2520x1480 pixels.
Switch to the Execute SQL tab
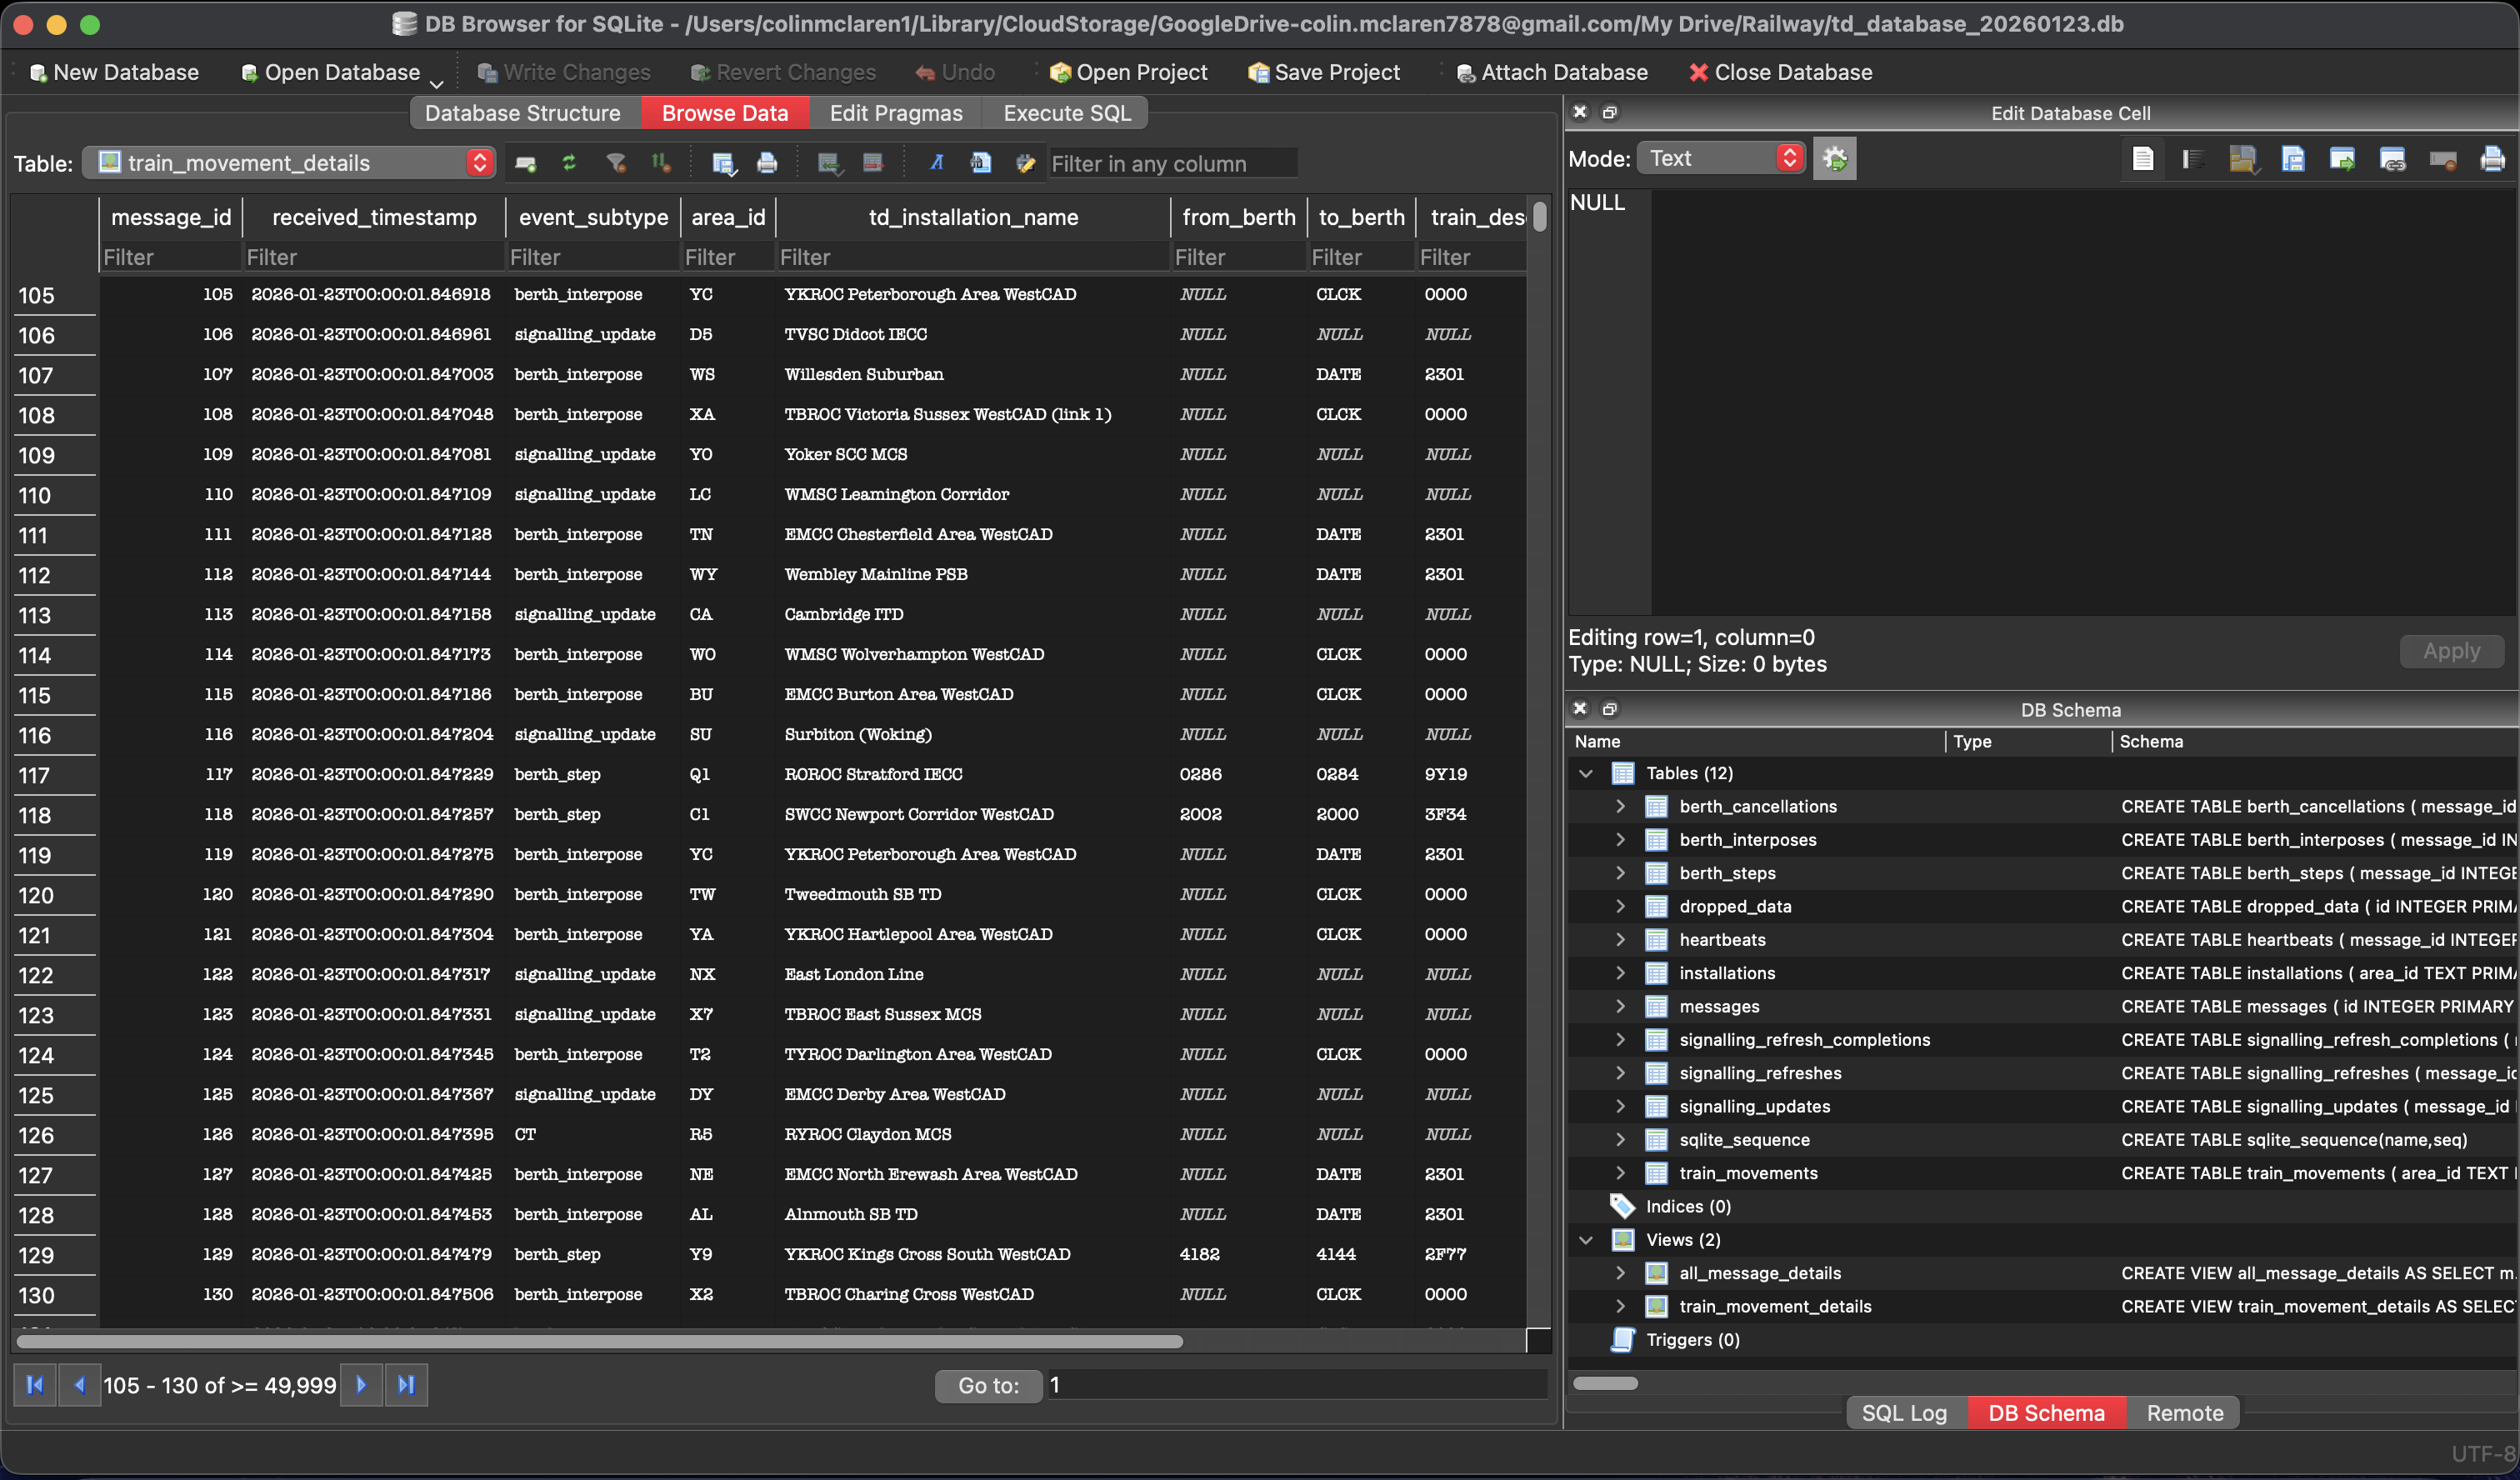click(1064, 112)
